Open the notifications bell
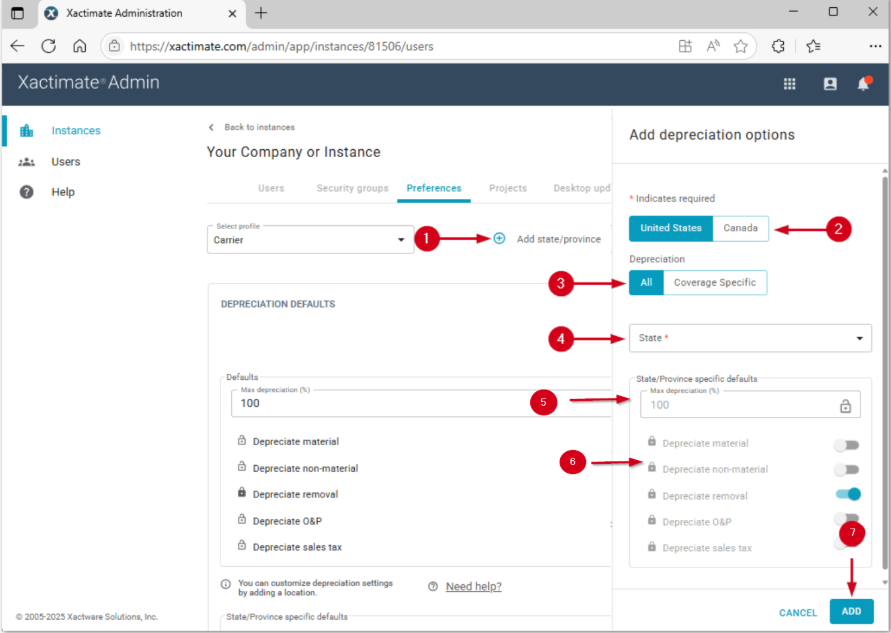Image resolution: width=891 pixels, height=633 pixels. pyautogui.click(x=863, y=84)
